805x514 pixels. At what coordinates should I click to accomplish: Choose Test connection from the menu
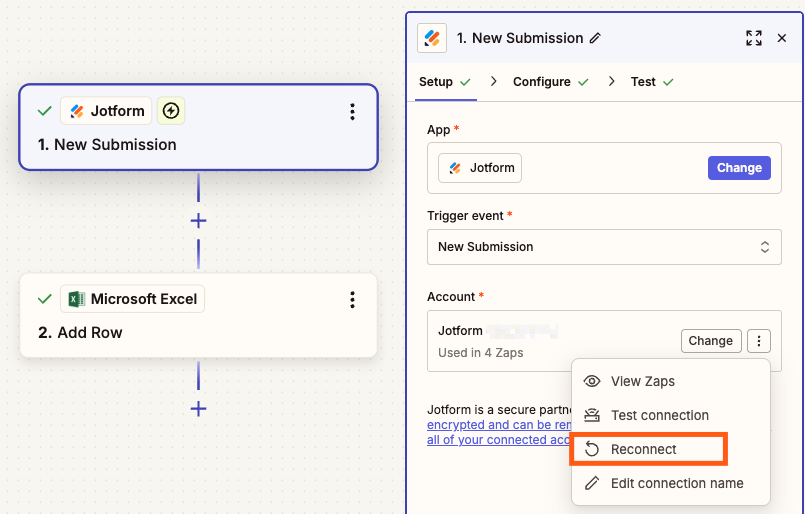670,415
